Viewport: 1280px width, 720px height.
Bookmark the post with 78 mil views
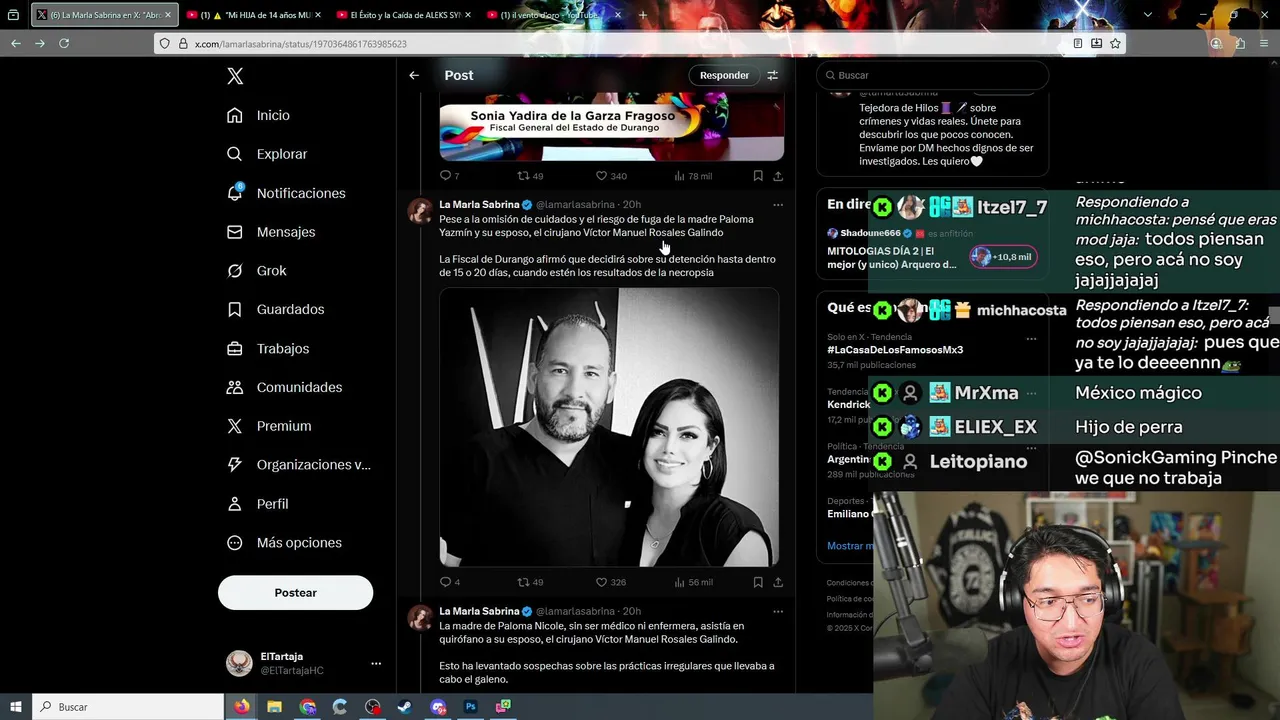[x=758, y=176]
